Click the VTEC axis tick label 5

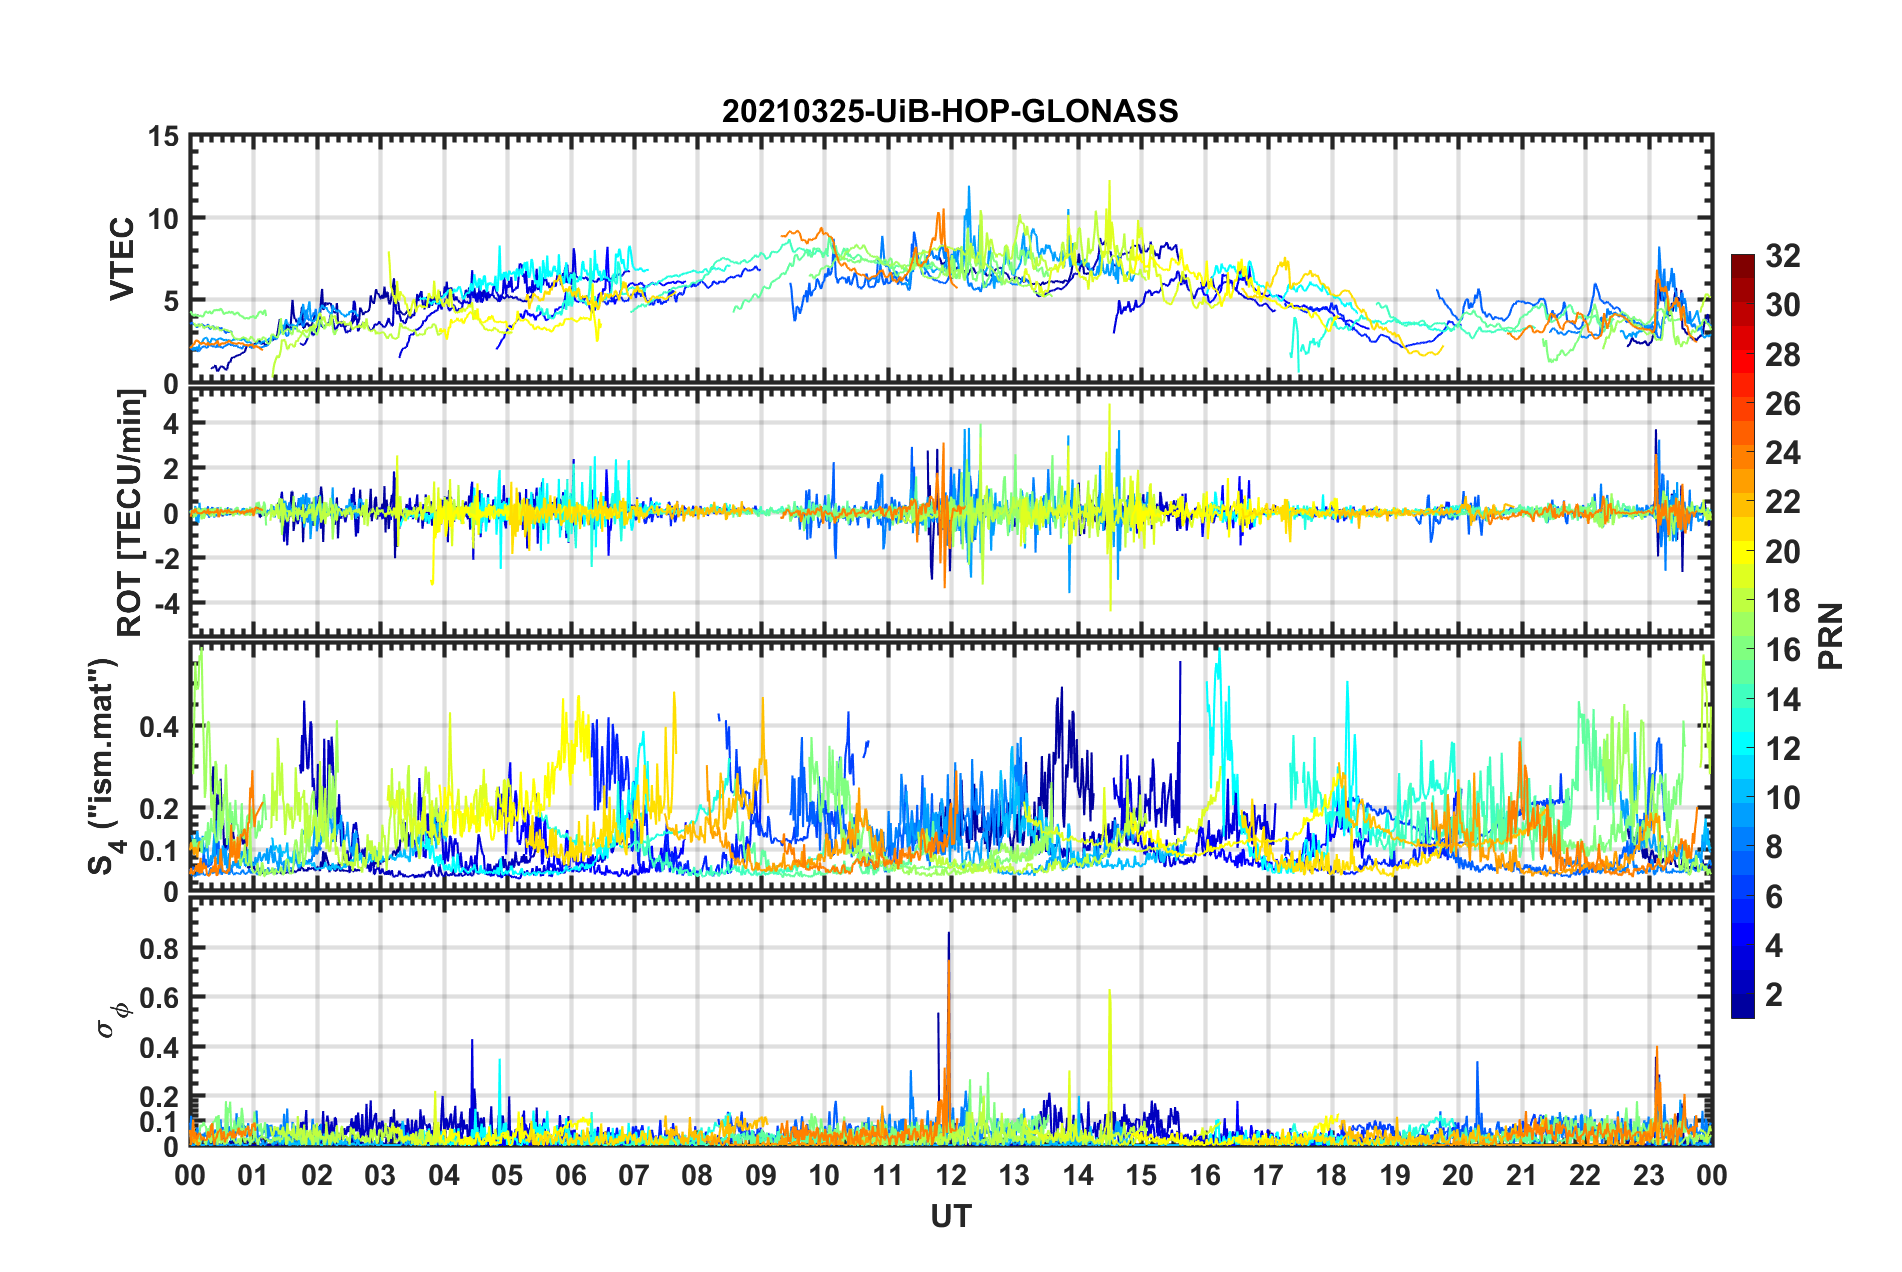171,301
